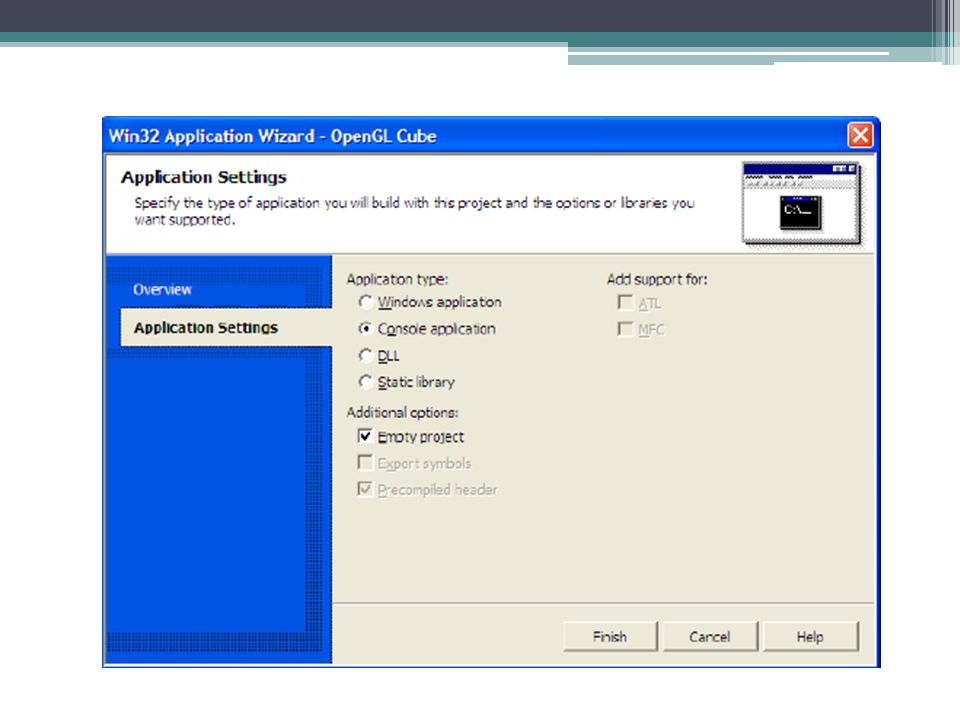Enable MFC support checkbox
The width and height of the screenshot is (960, 720).
[625, 329]
